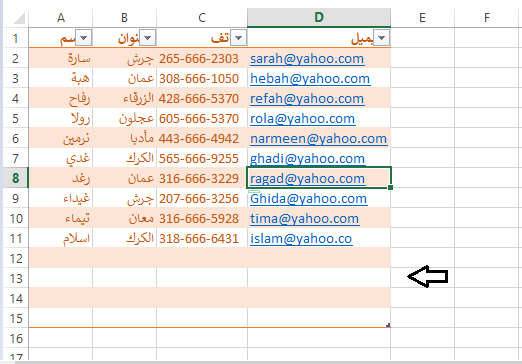Select name cell سارة
This screenshot has width=522, height=364.
pyautogui.click(x=61, y=59)
